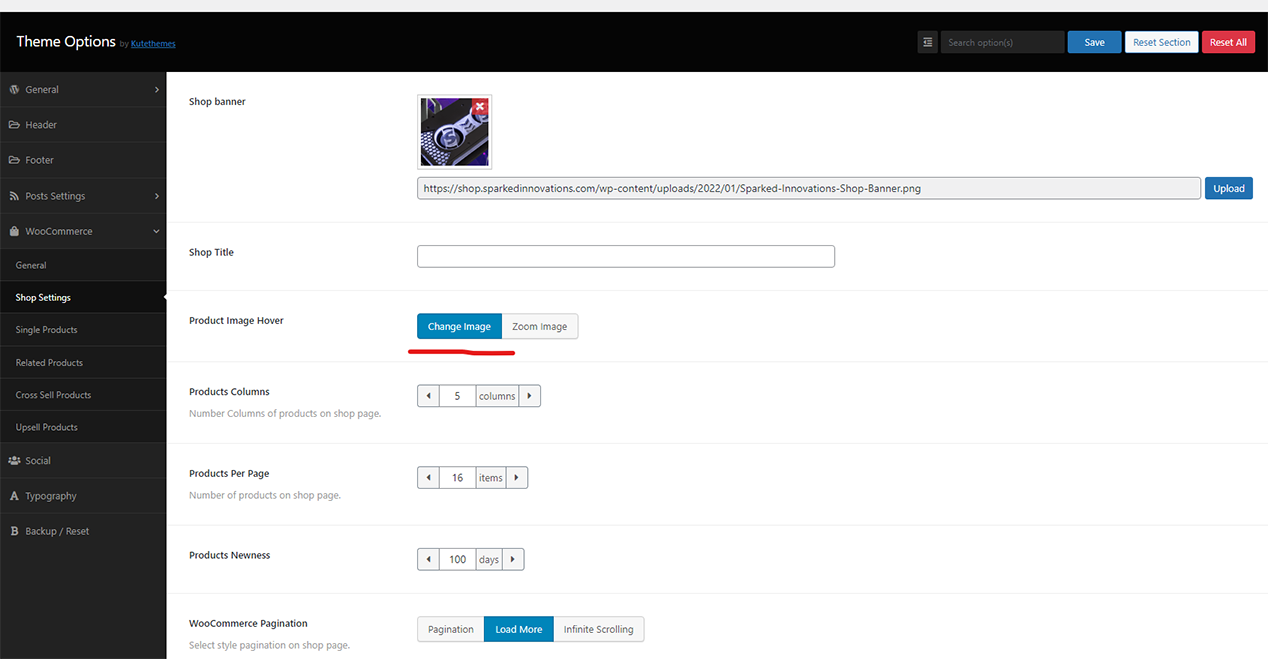Open Upsell Products sub-item

pos(83,427)
